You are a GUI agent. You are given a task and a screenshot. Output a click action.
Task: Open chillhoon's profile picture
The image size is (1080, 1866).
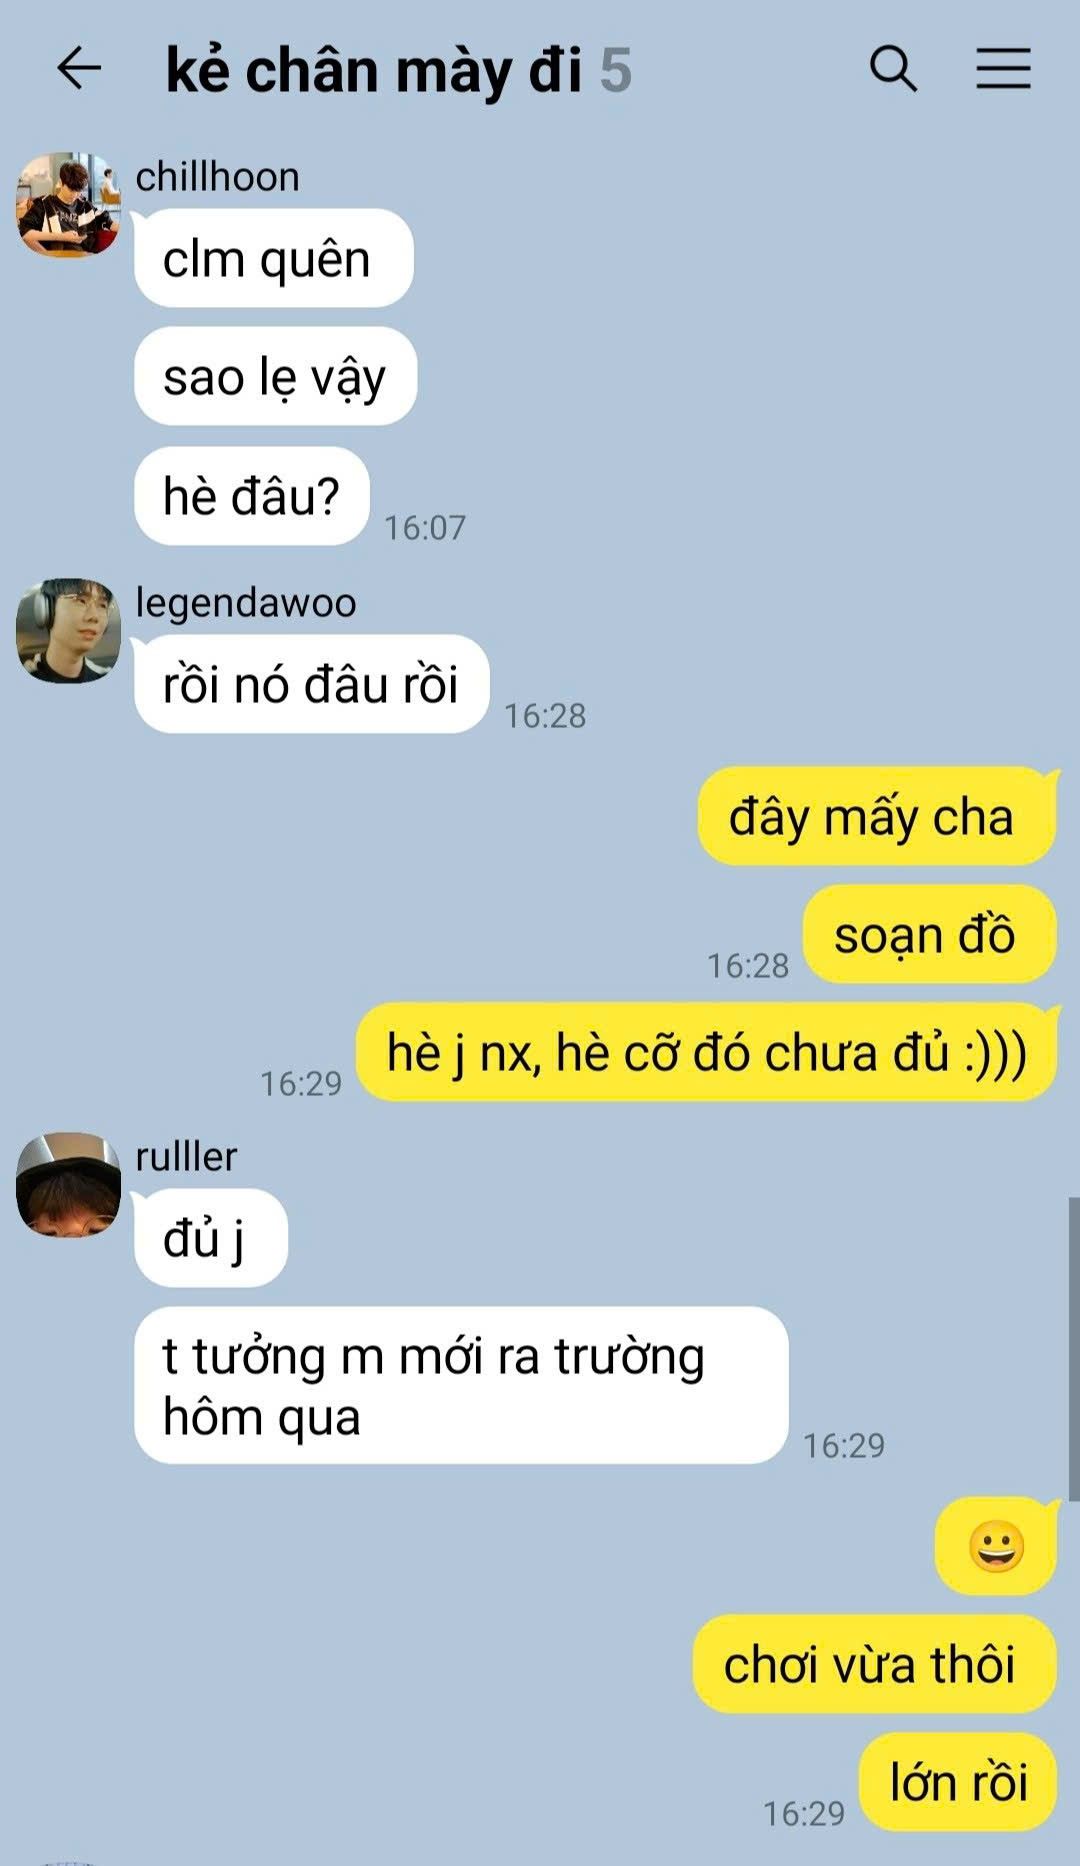click(x=68, y=205)
